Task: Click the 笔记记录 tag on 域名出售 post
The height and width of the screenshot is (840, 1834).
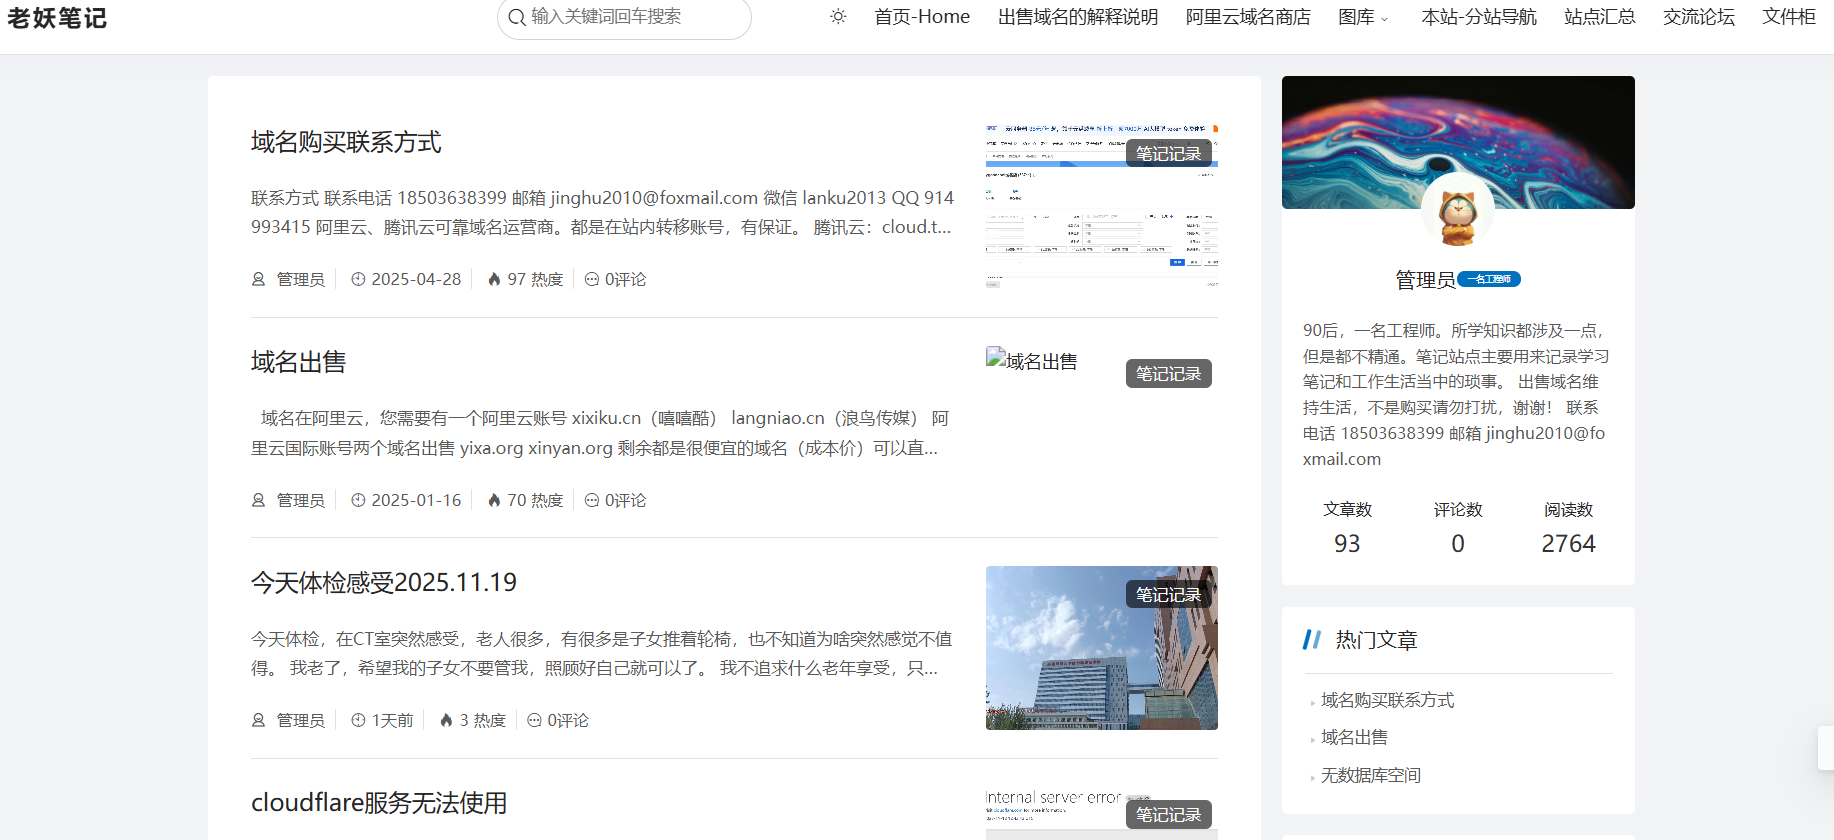Action: 1168,374
